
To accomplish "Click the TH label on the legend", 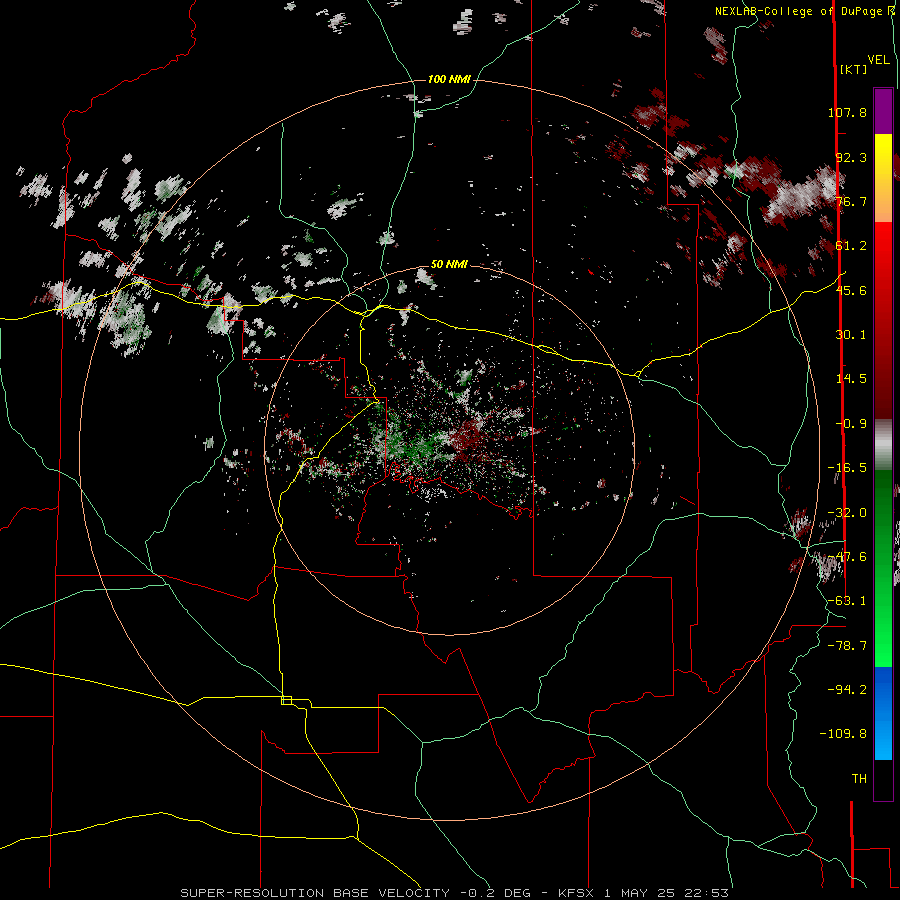I will point(859,779).
